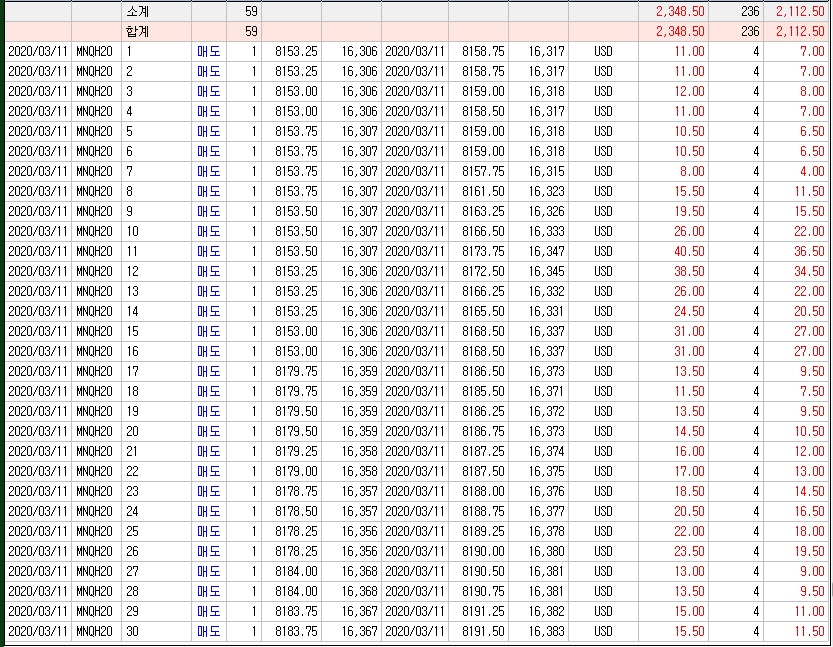Click the closing date in row 10
Image resolution: width=833 pixels, height=647 pixels.
pos(414,232)
